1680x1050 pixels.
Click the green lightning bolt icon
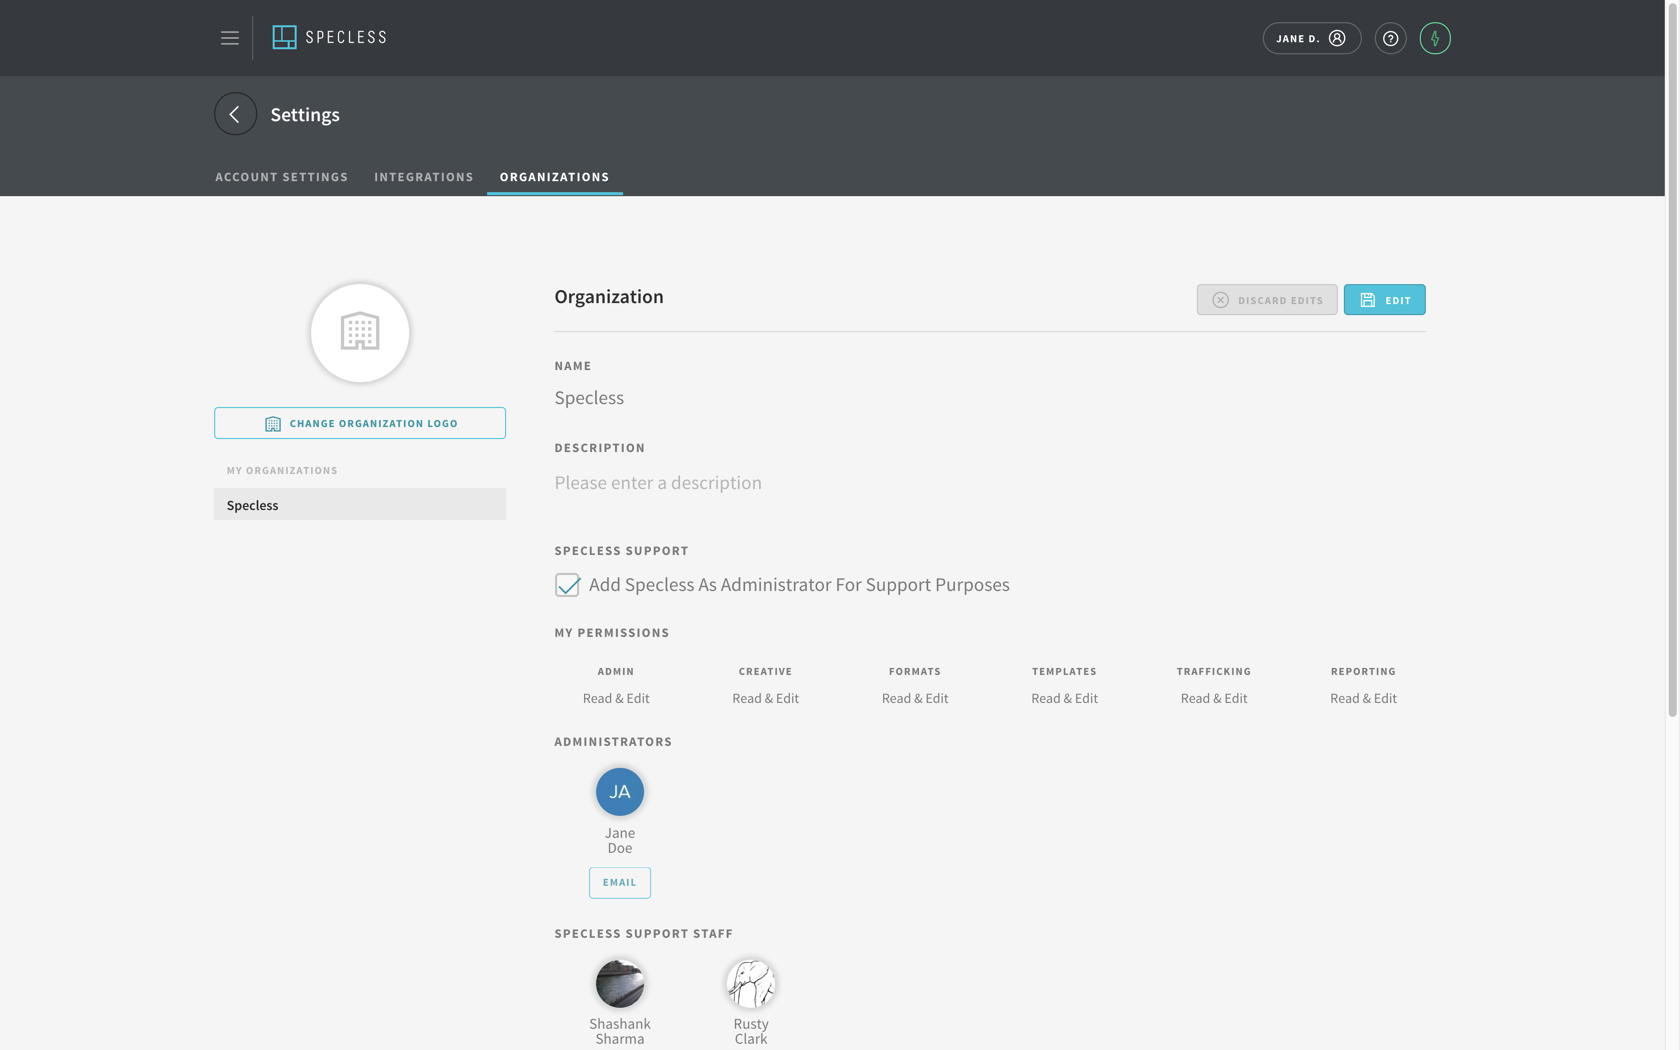click(x=1434, y=38)
